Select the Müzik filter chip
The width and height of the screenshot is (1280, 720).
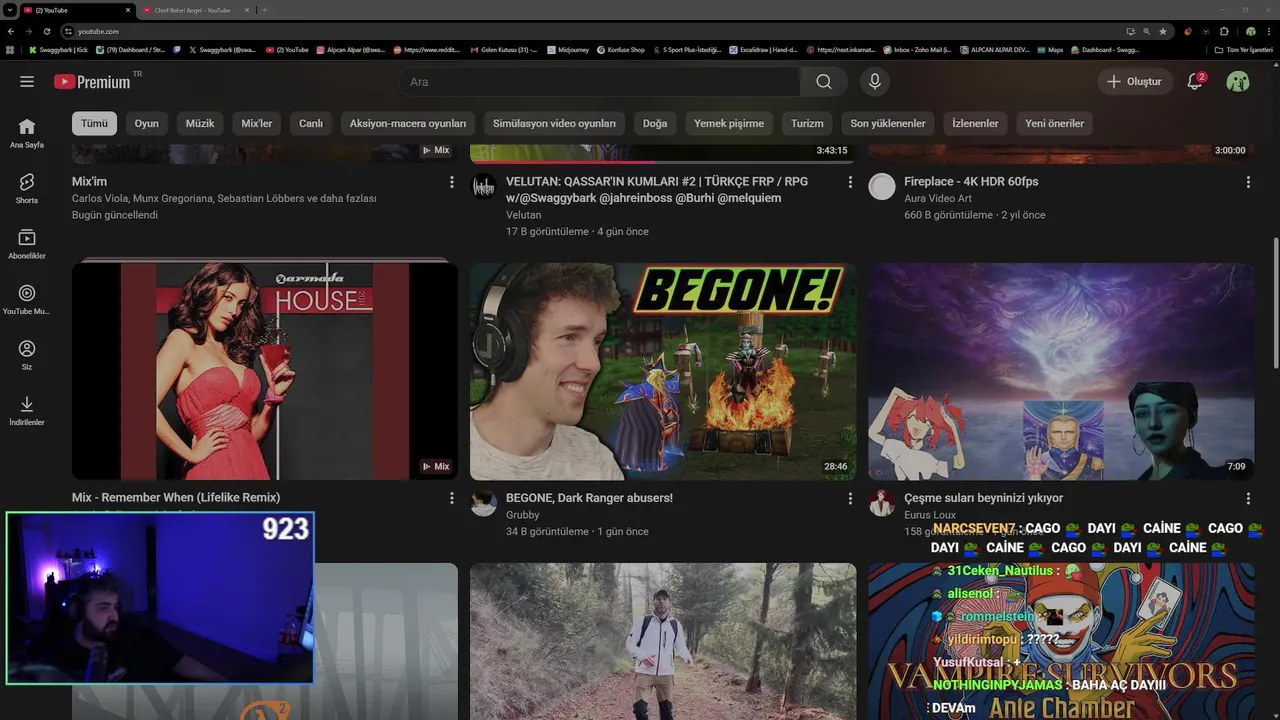click(200, 123)
